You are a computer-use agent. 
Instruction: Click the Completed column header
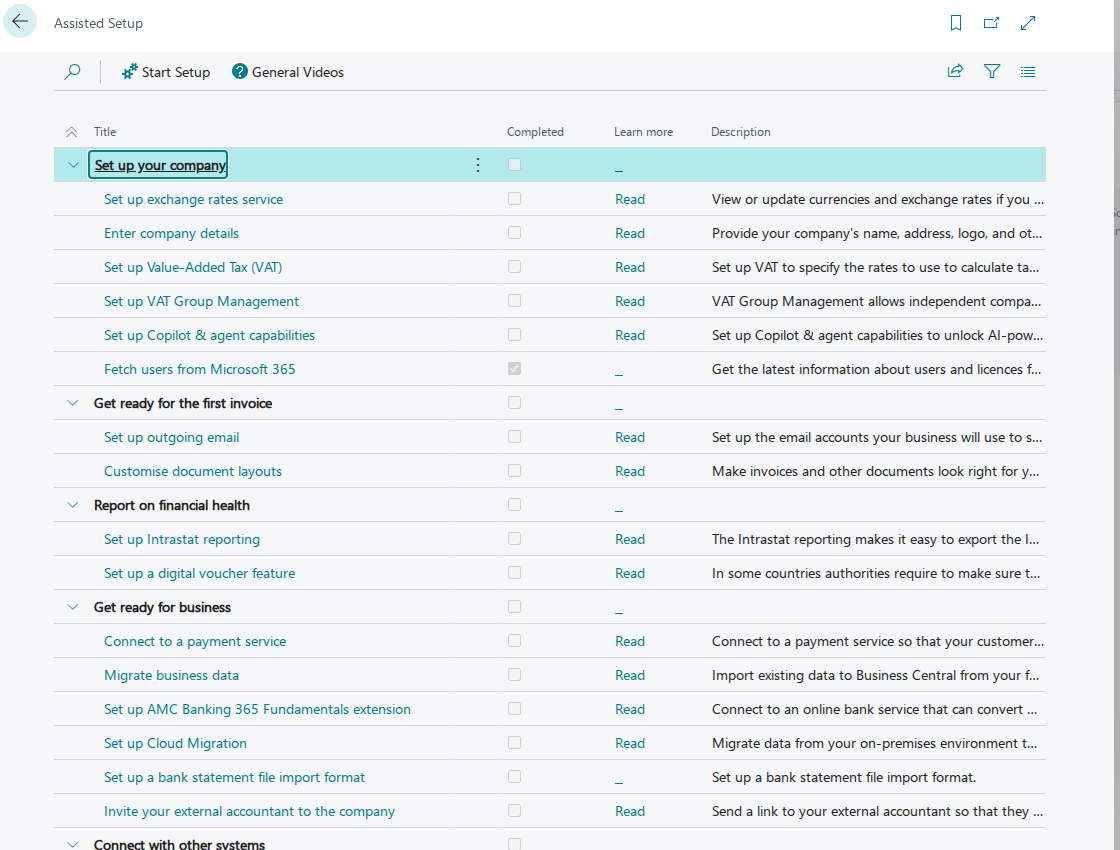click(x=535, y=132)
